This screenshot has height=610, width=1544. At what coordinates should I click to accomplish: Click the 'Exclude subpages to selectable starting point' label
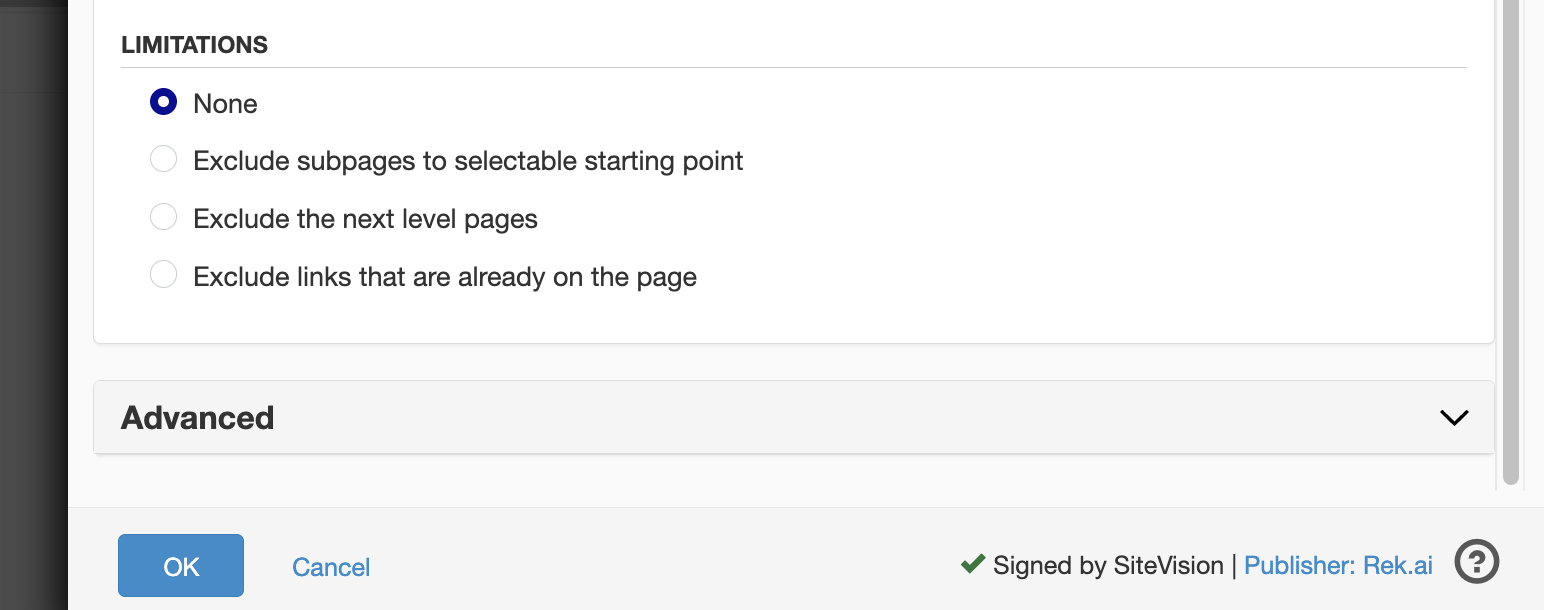coord(468,161)
